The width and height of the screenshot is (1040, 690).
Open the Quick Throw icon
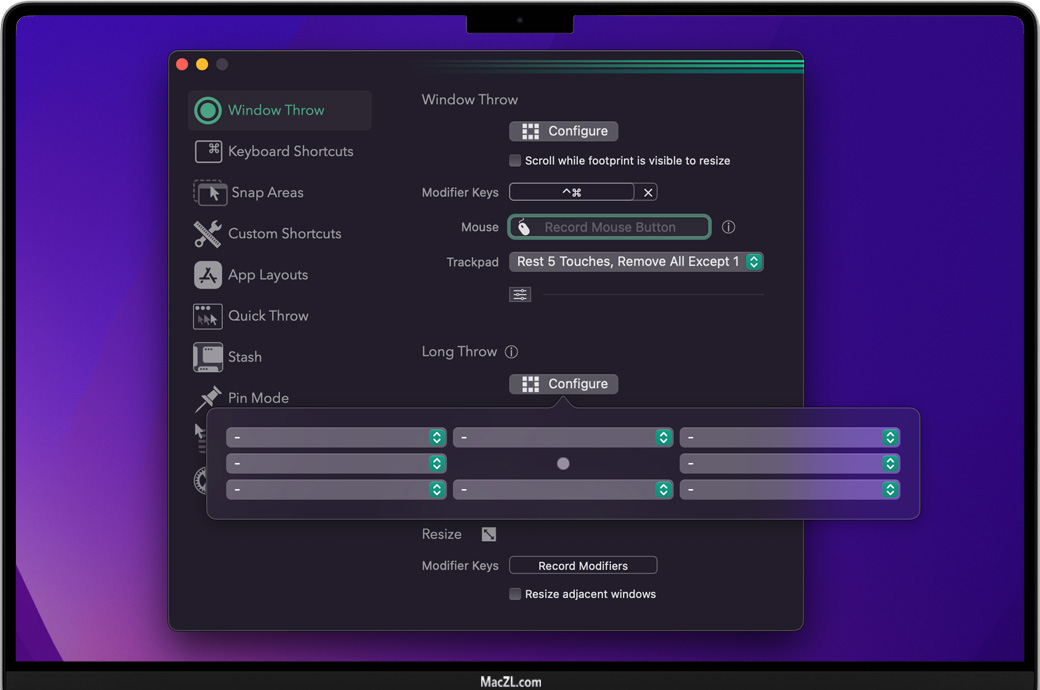point(208,316)
